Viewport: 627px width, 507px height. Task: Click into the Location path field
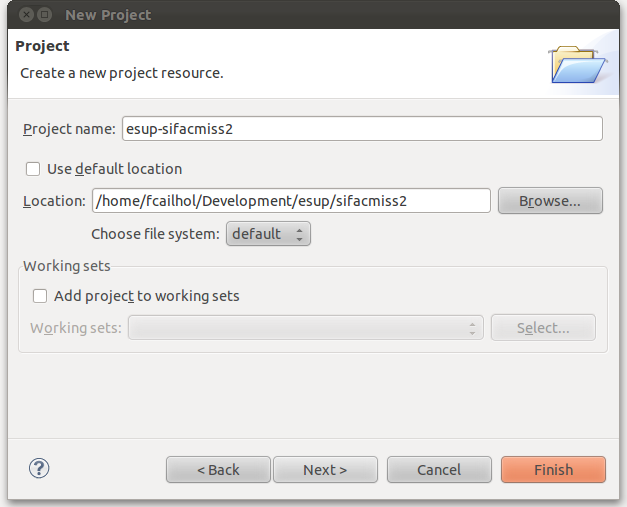point(291,201)
